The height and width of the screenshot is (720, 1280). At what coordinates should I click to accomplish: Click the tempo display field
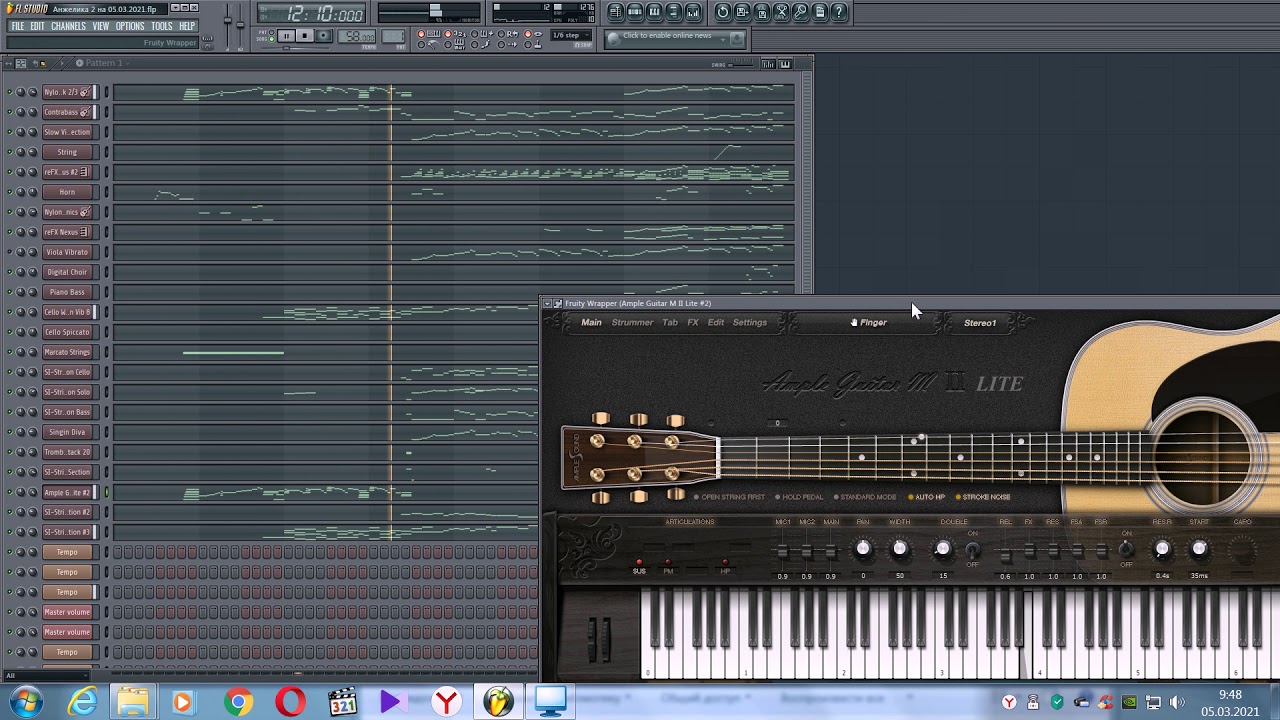[357, 37]
